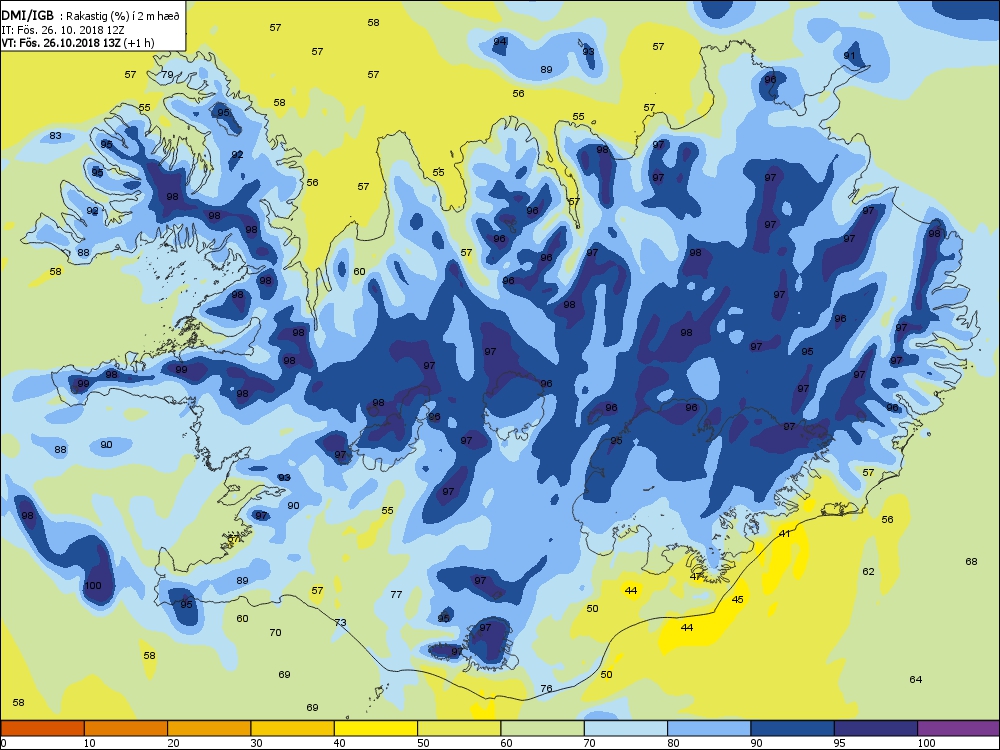
Task: Click the '41' humidity value on the map
Action: tap(785, 534)
